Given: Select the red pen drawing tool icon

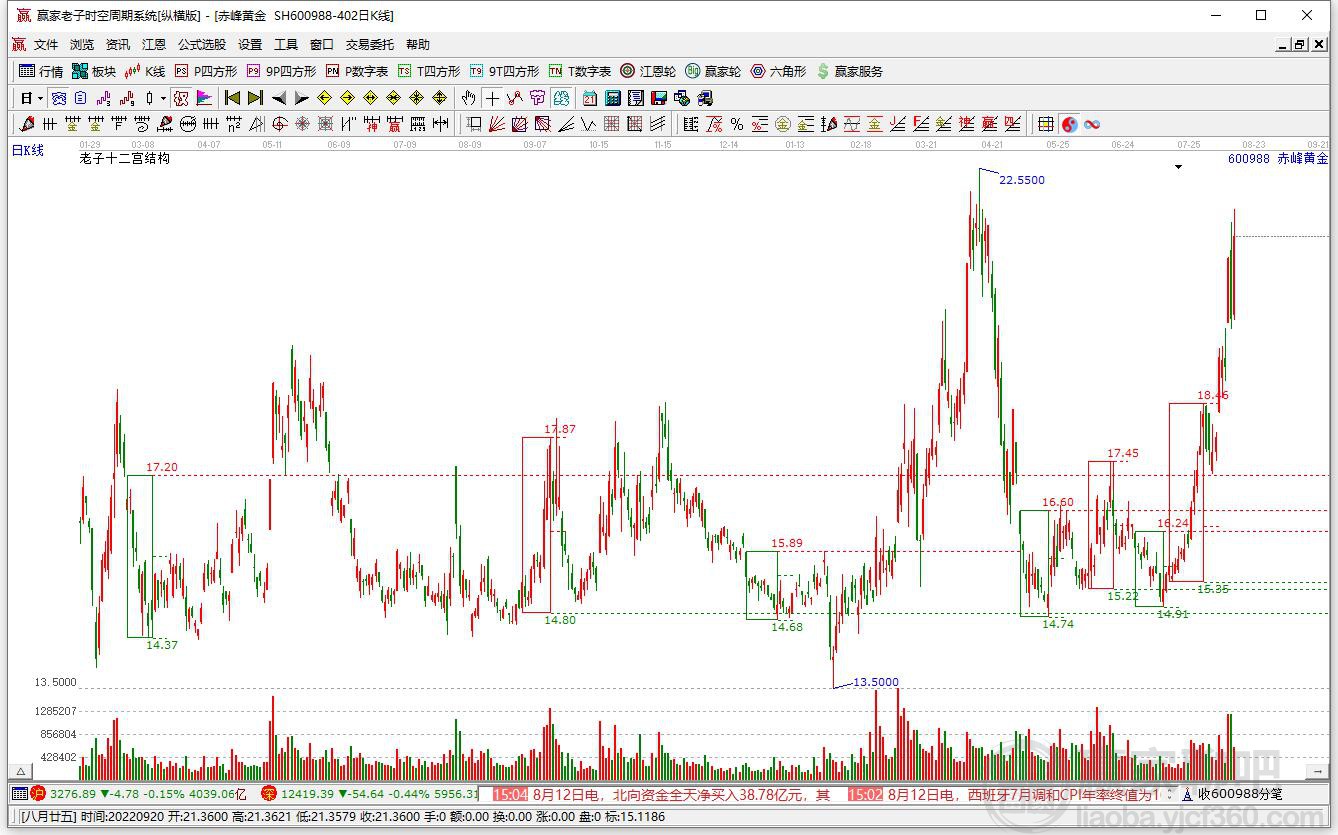Looking at the screenshot, I should point(27,124).
